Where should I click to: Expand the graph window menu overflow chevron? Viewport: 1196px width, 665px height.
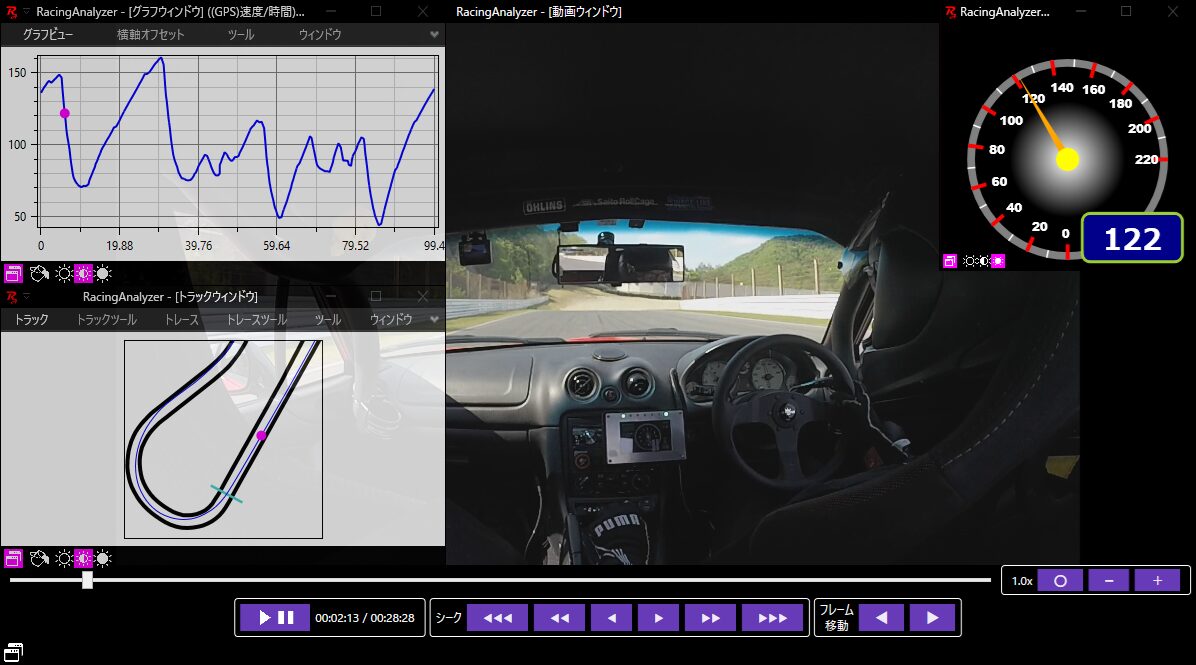click(434, 34)
